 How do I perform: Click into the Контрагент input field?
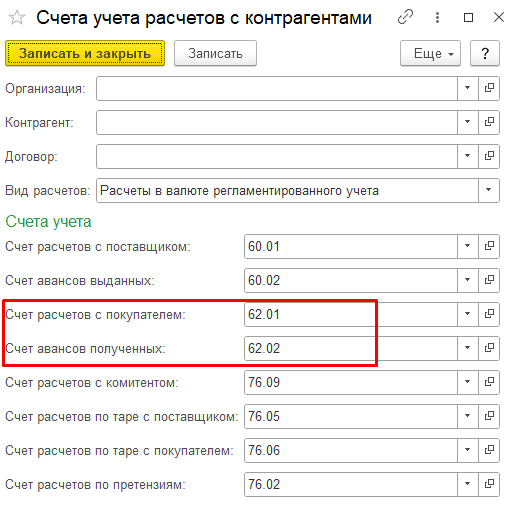(x=277, y=122)
